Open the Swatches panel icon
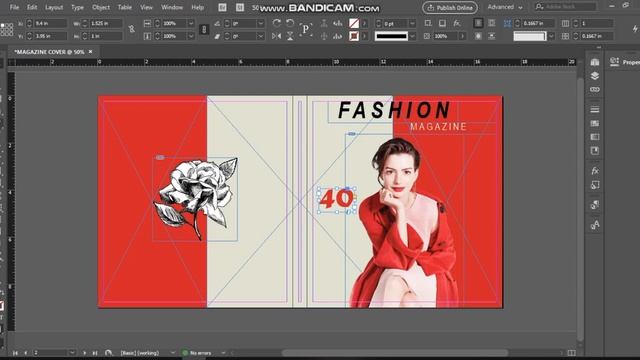The height and width of the screenshot is (360, 640). point(595,123)
